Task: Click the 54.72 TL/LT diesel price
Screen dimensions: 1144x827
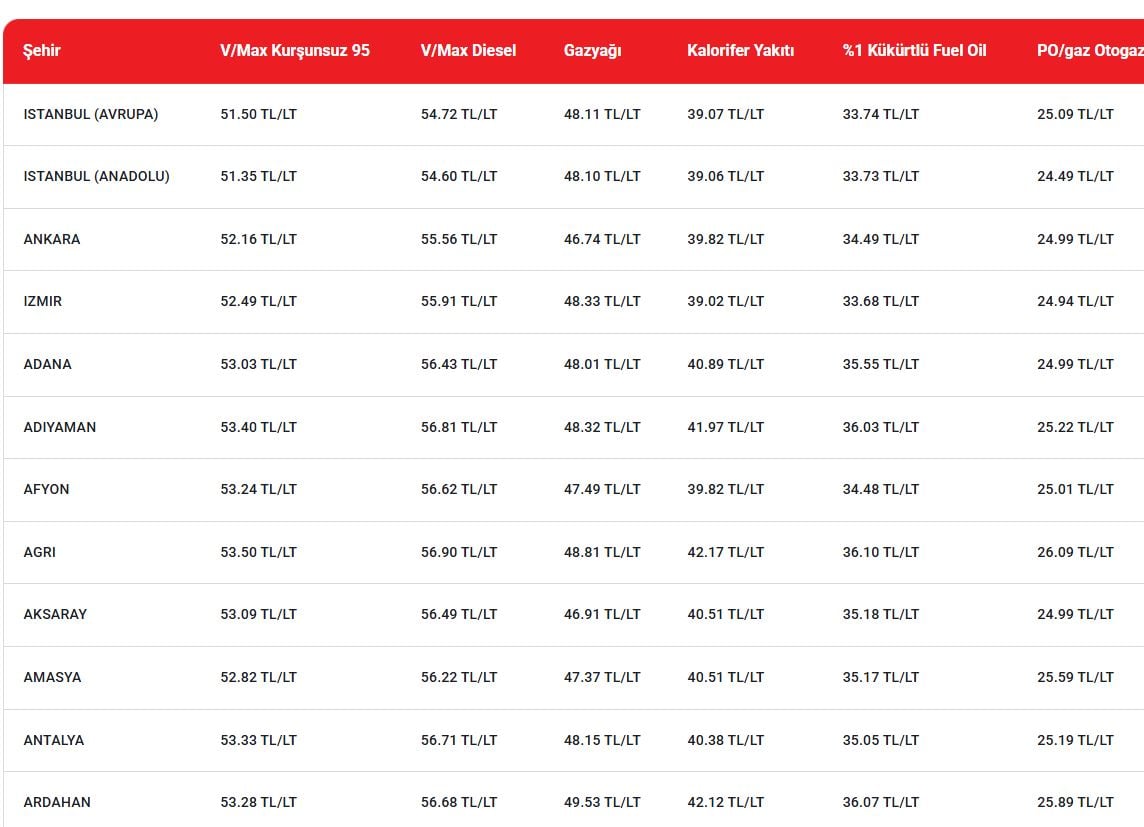Action: click(x=459, y=114)
